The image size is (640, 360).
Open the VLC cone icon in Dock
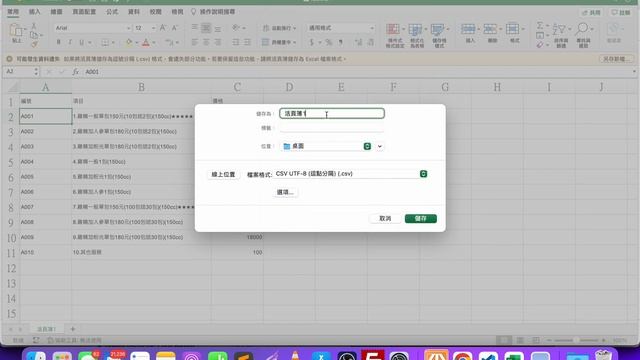(295, 355)
